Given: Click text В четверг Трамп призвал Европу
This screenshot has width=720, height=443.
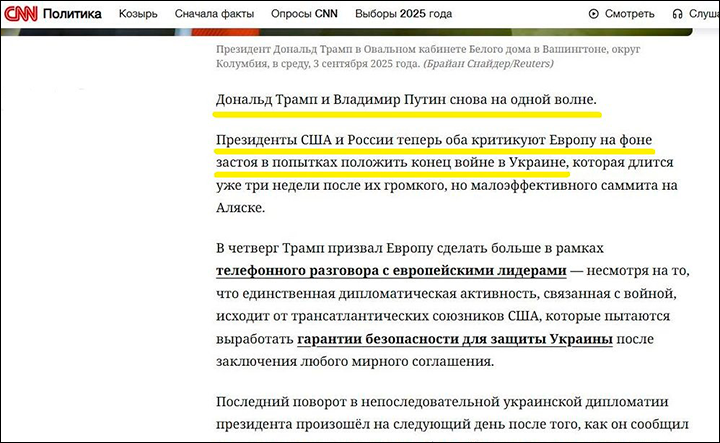Looking at the screenshot, I should (x=325, y=248).
